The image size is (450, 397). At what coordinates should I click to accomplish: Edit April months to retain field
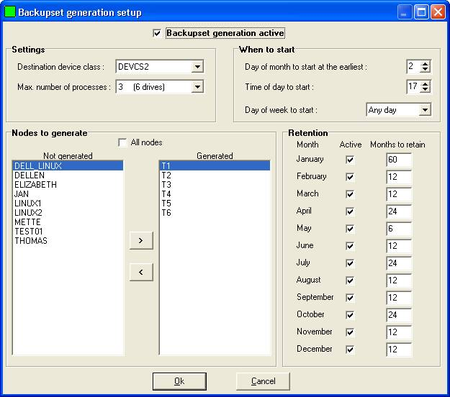[x=399, y=211]
